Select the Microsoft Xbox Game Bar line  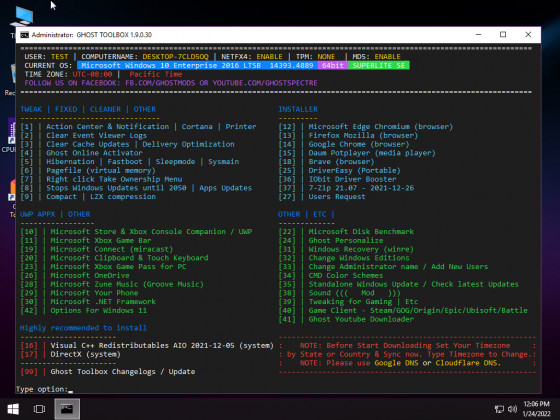pos(86,241)
